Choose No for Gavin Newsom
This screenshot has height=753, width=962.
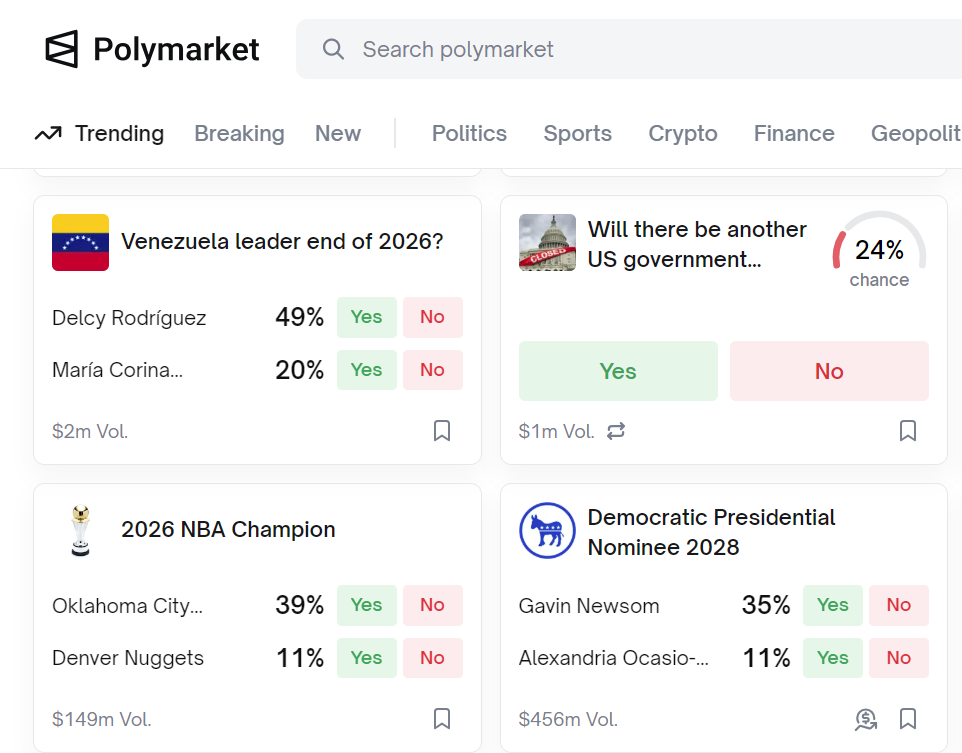pyautogui.click(x=898, y=605)
